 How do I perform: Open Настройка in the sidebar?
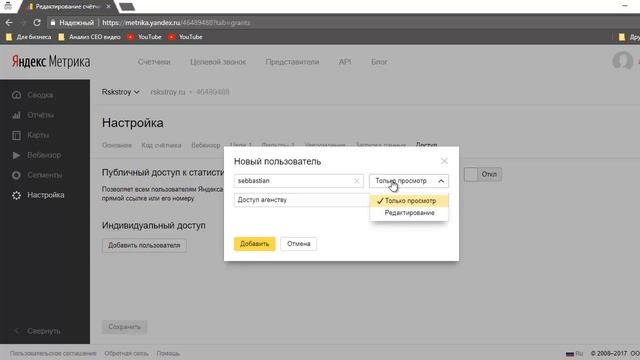(x=46, y=195)
